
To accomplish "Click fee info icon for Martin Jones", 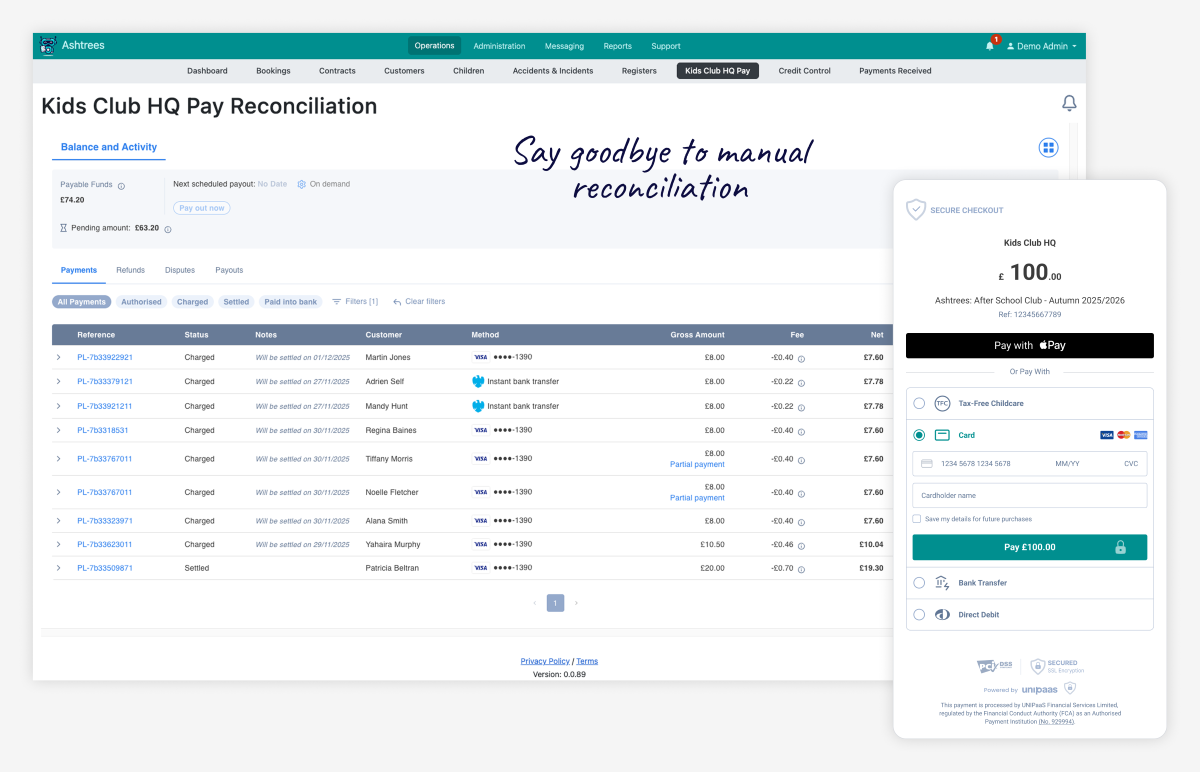I will coord(801,358).
